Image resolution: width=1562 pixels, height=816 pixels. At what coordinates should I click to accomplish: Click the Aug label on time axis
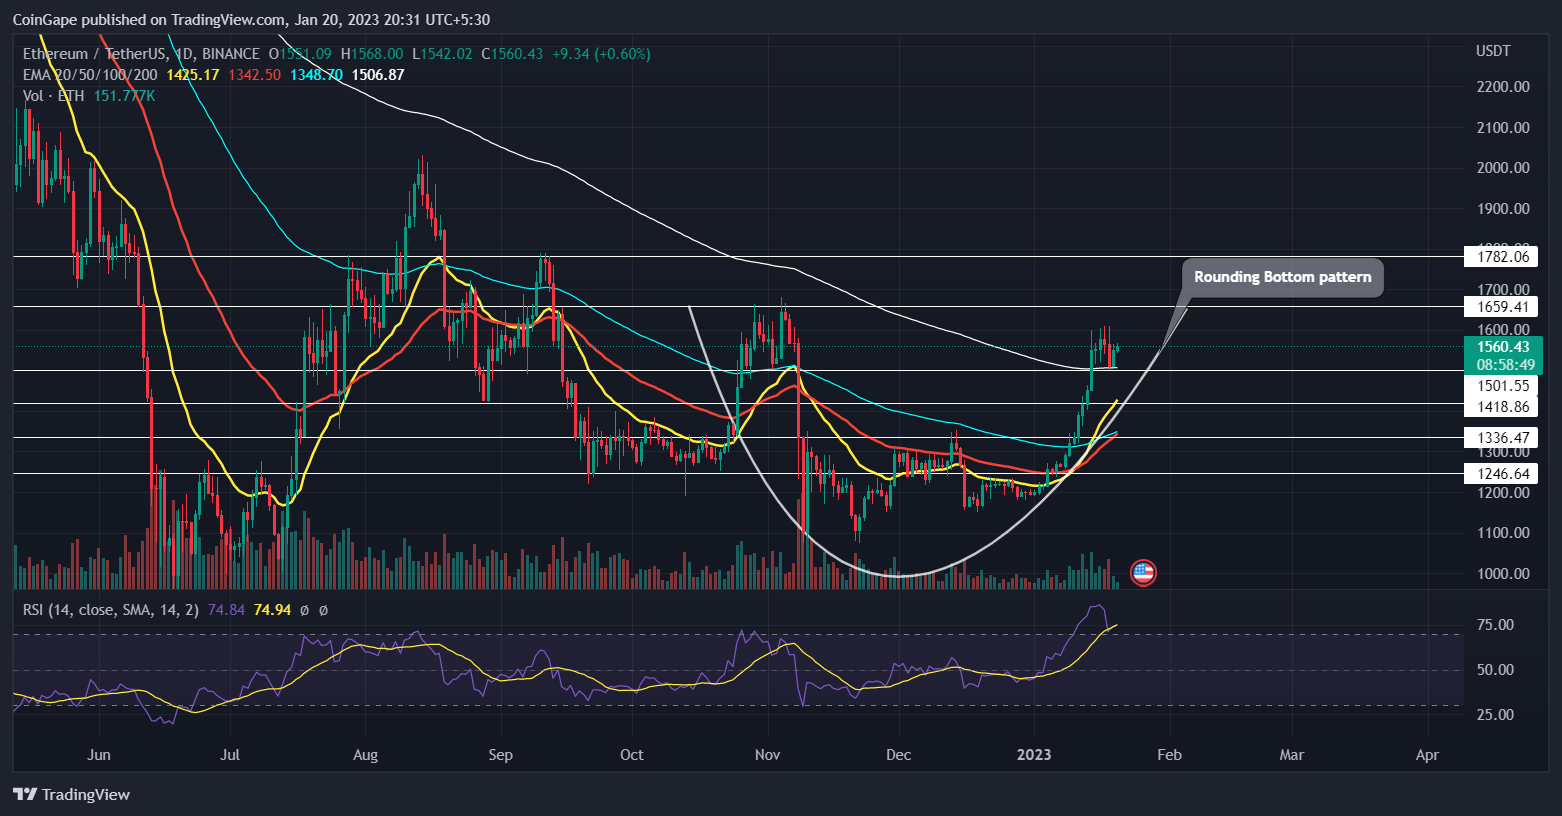[366, 755]
